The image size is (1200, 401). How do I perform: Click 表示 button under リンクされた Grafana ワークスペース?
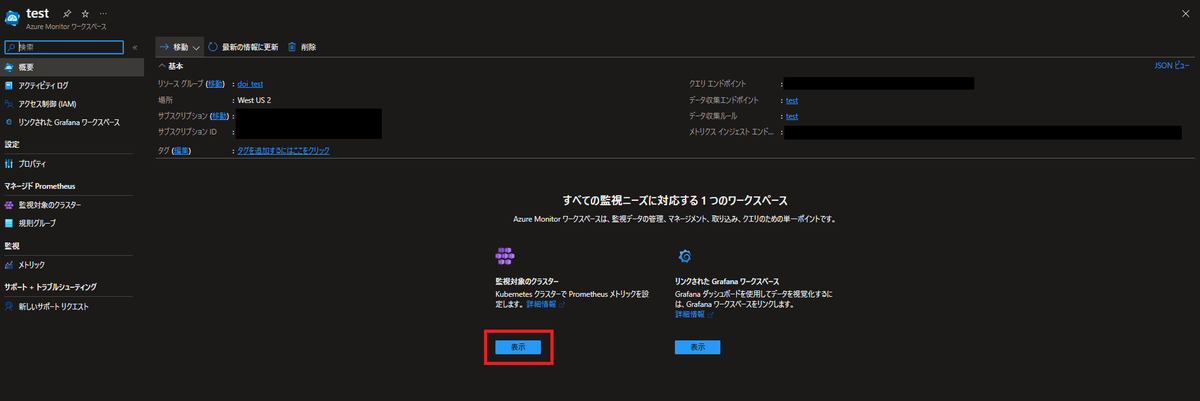[x=697, y=346]
